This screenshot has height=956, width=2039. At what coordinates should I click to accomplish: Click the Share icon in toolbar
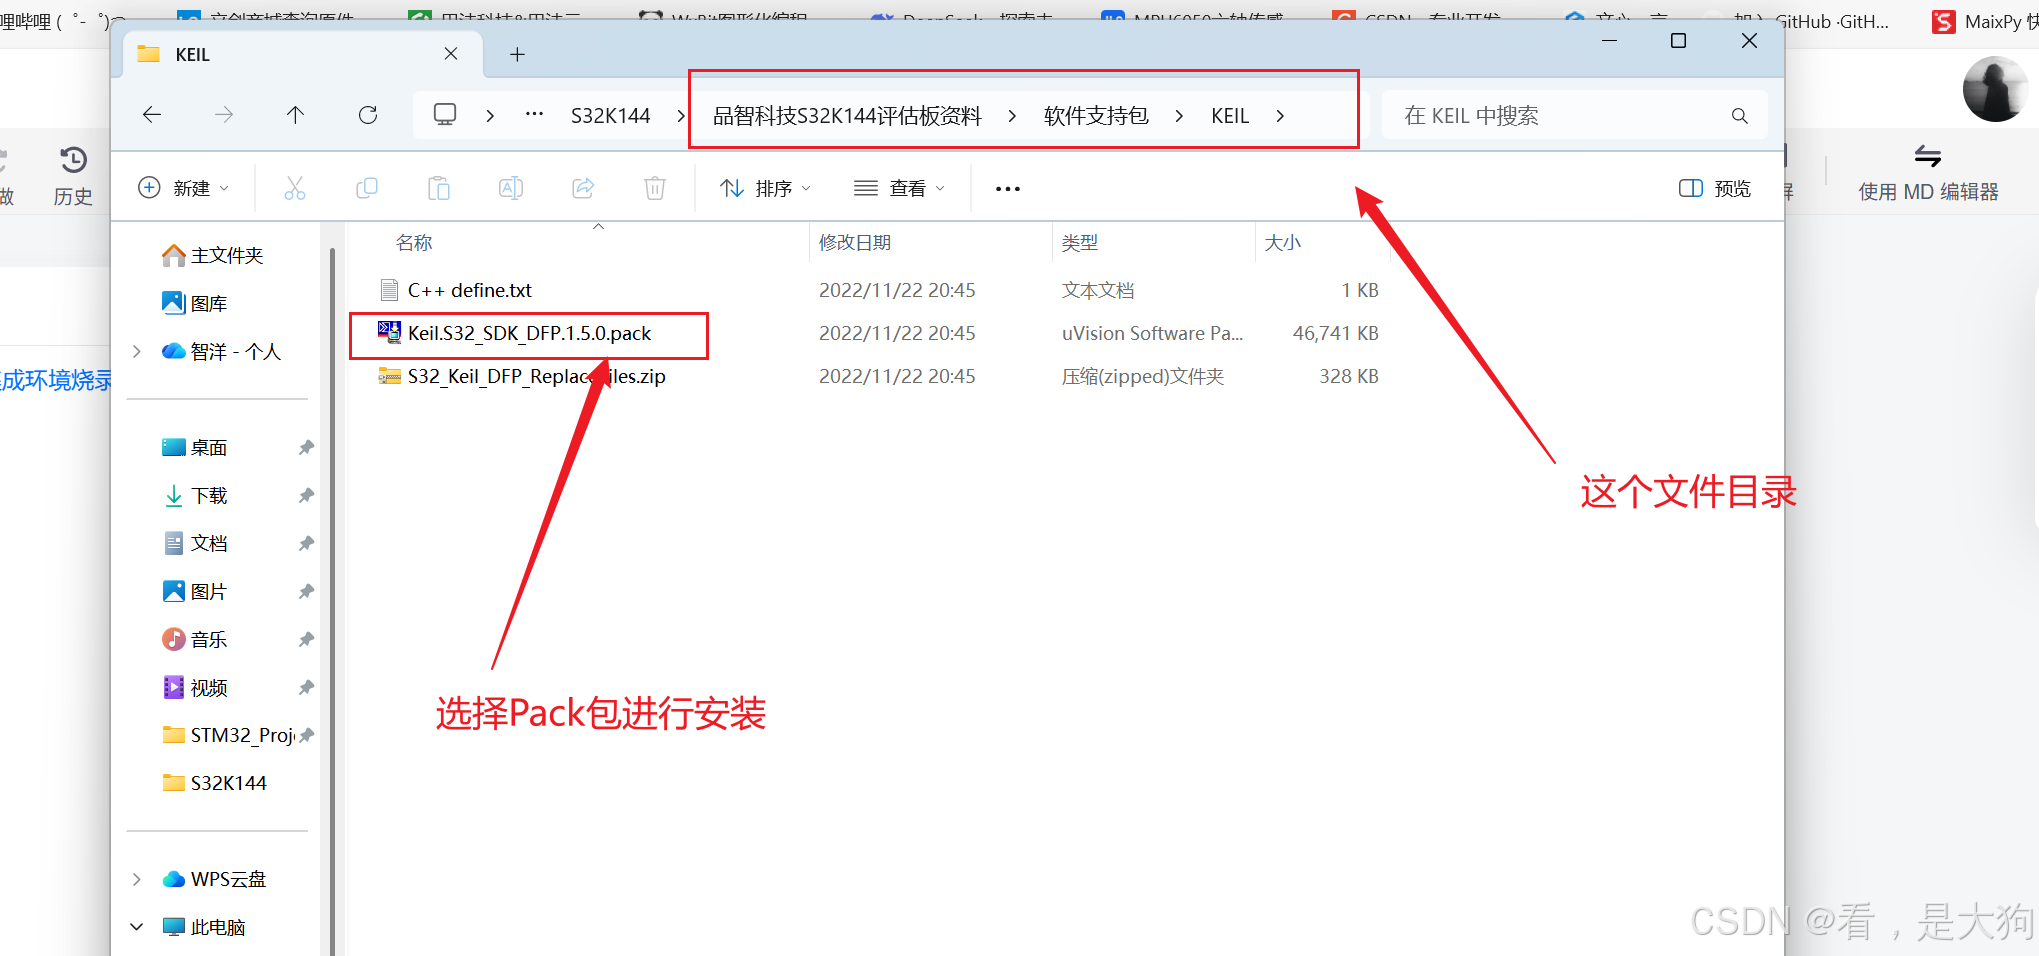tap(583, 188)
